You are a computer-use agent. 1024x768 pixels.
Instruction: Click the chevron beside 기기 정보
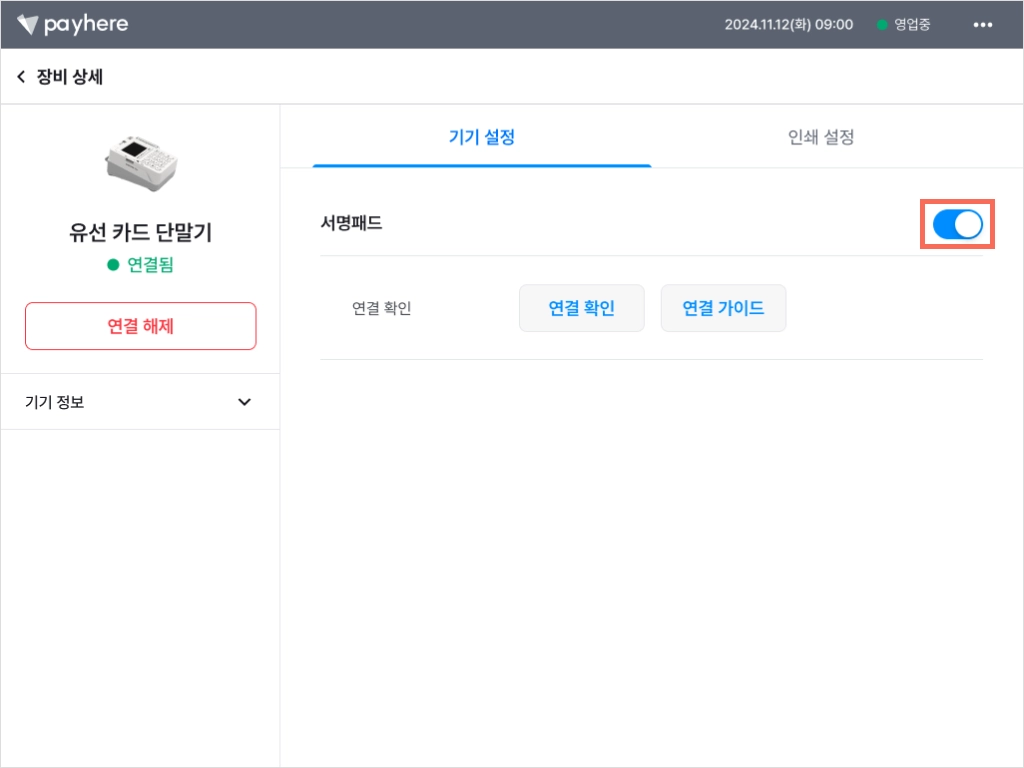click(x=244, y=402)
